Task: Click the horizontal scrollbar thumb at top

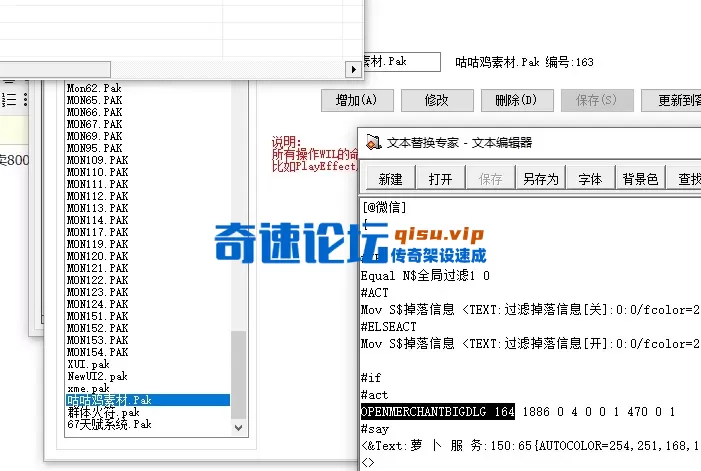Action: click(55, 69)
